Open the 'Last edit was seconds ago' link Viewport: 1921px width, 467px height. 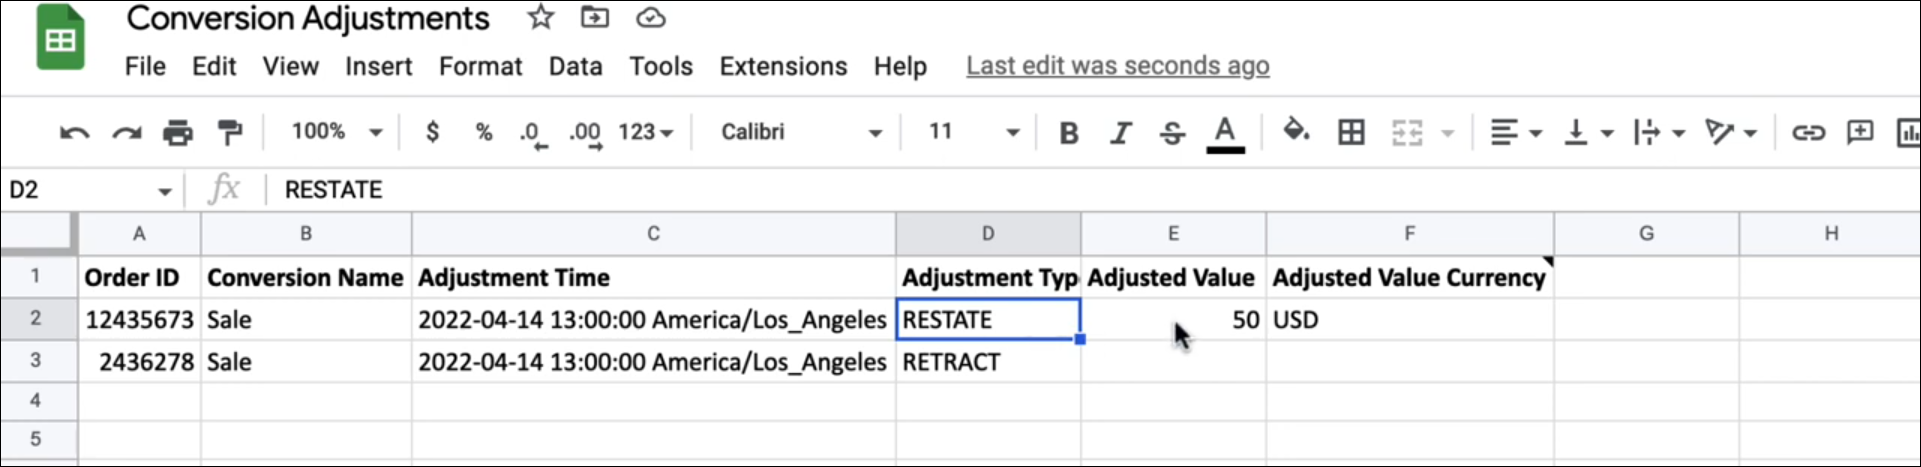tap(1117, 66)
